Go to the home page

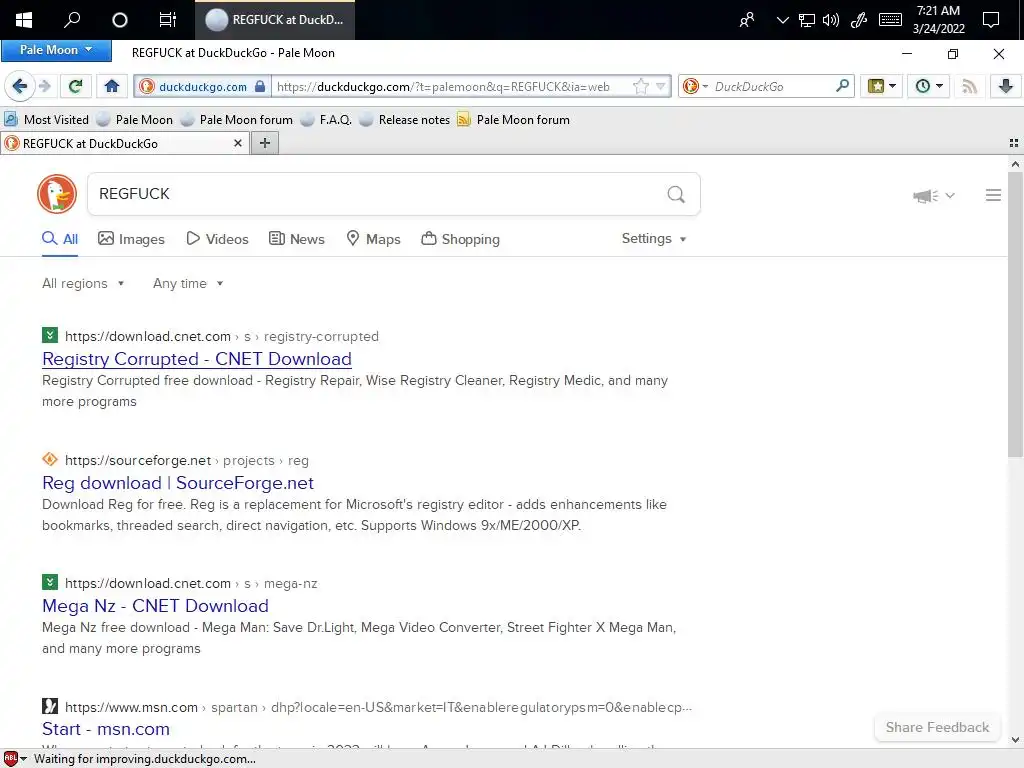coord(112,86)
